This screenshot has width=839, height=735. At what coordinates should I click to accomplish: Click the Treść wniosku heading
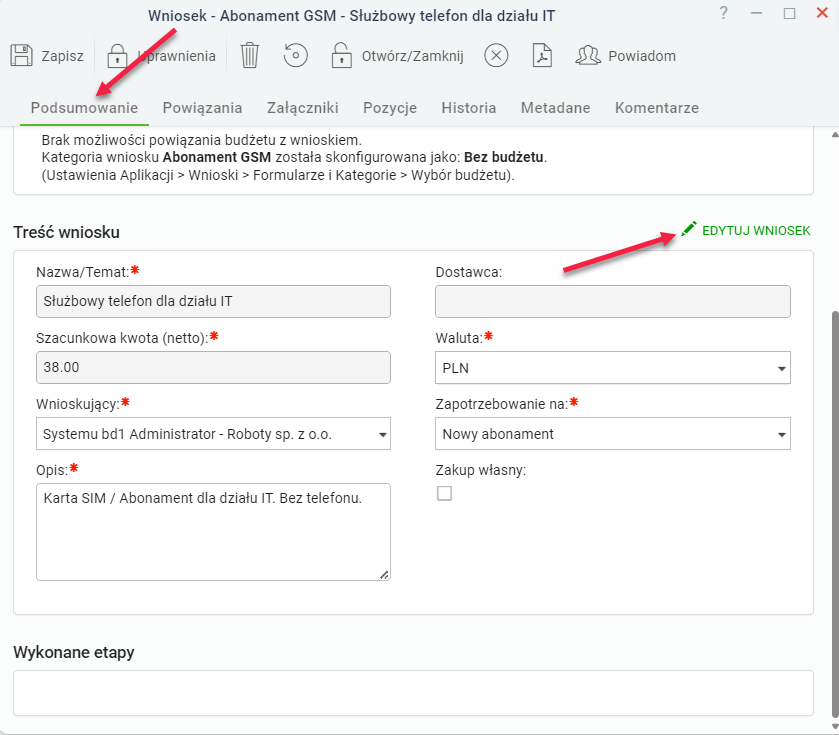(66, 232)
